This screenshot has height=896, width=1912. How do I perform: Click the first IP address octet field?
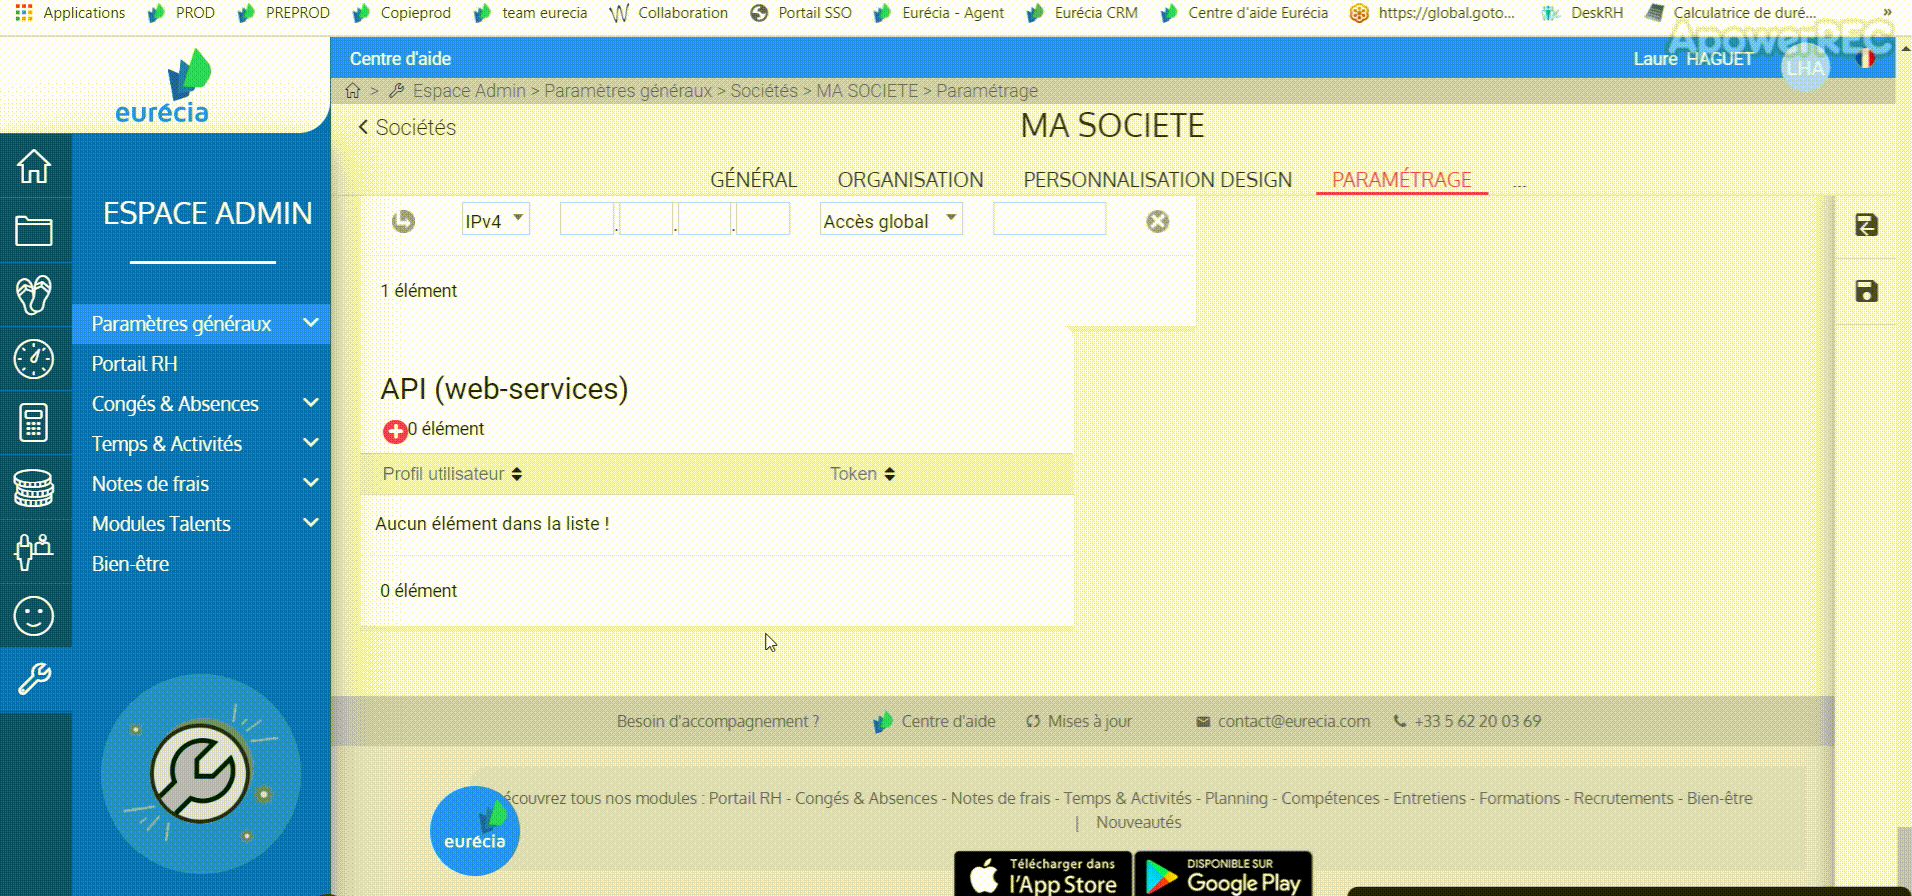pyautogui.click(x=587, y=220)
